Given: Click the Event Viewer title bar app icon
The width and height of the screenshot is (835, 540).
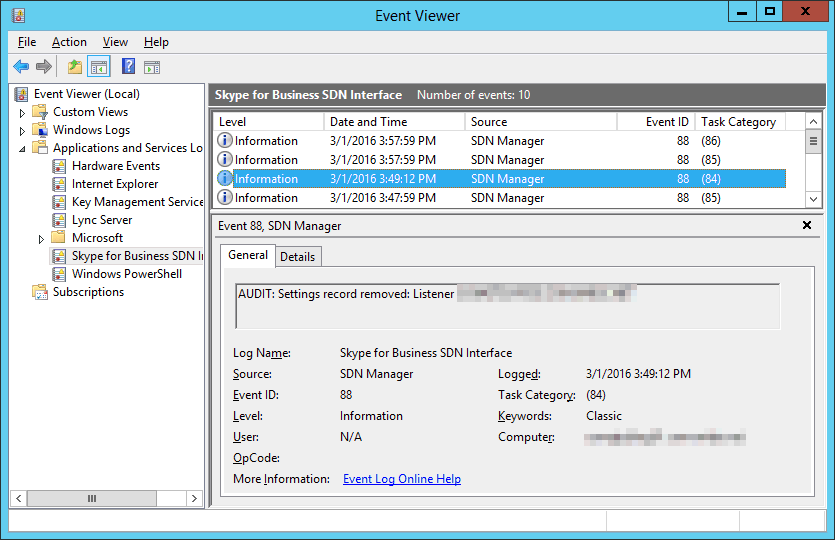Looking at the screenshot, I should pyautogui.click(x=19, y=15).
